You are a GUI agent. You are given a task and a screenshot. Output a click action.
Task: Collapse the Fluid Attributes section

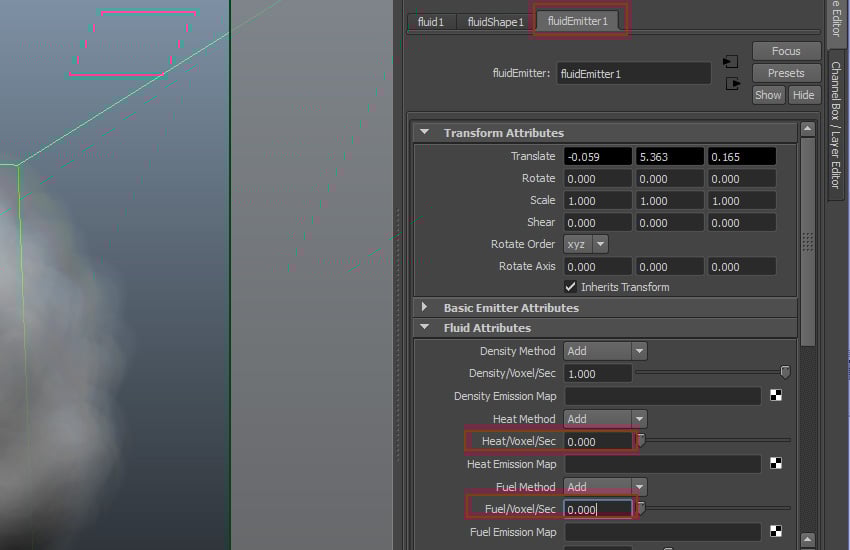[424, 327]
